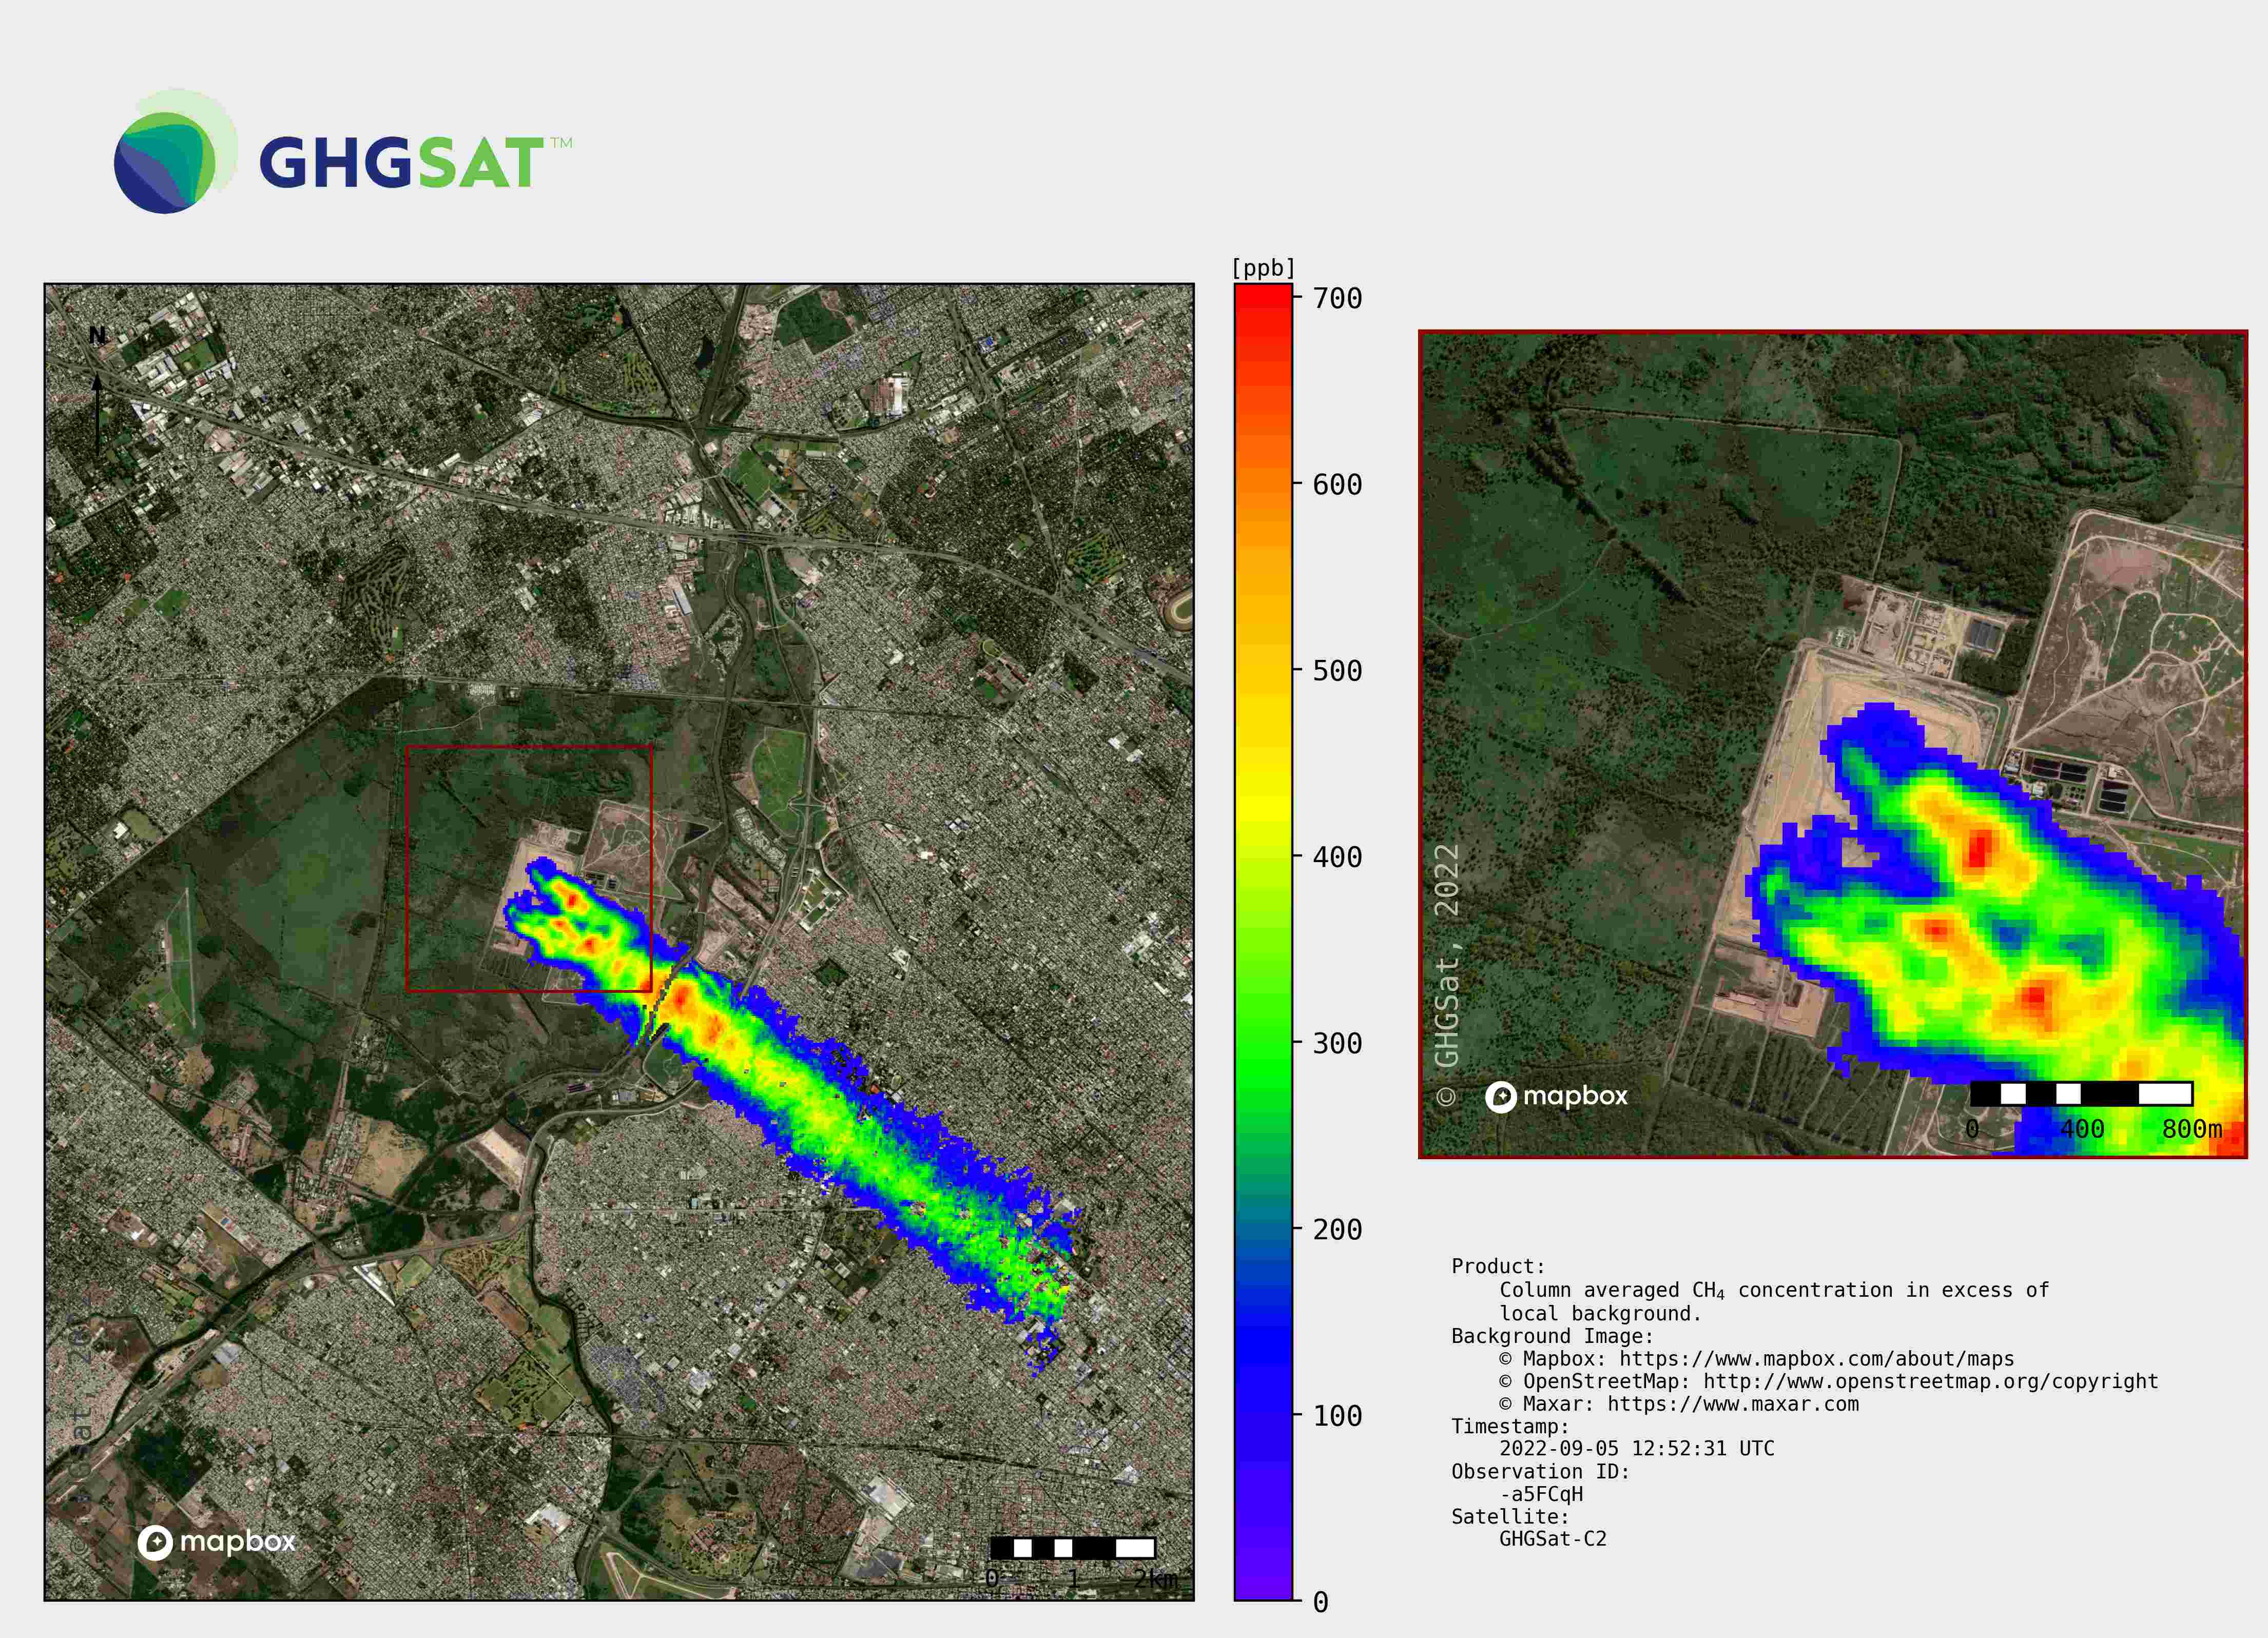Click the GHGSAT wordmark text
2268x1638 pixels.
point(402,163)
